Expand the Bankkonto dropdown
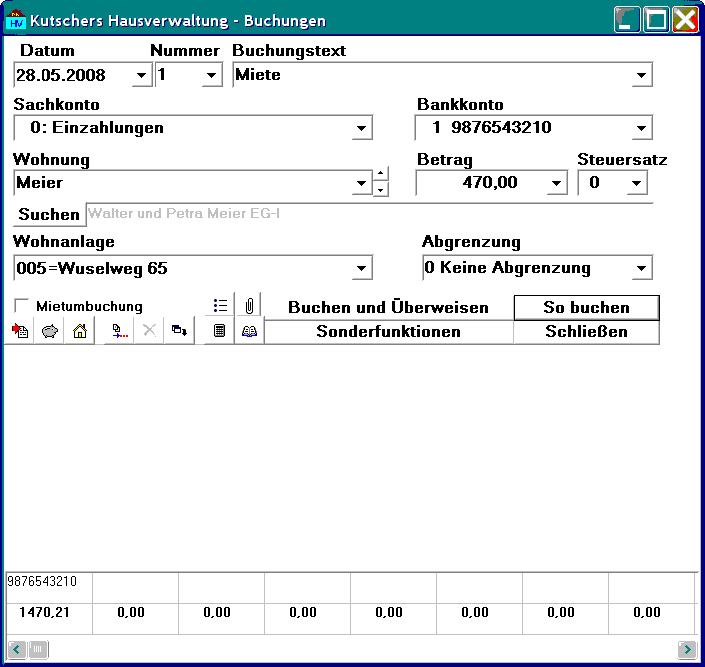 [x=642, y=128]
